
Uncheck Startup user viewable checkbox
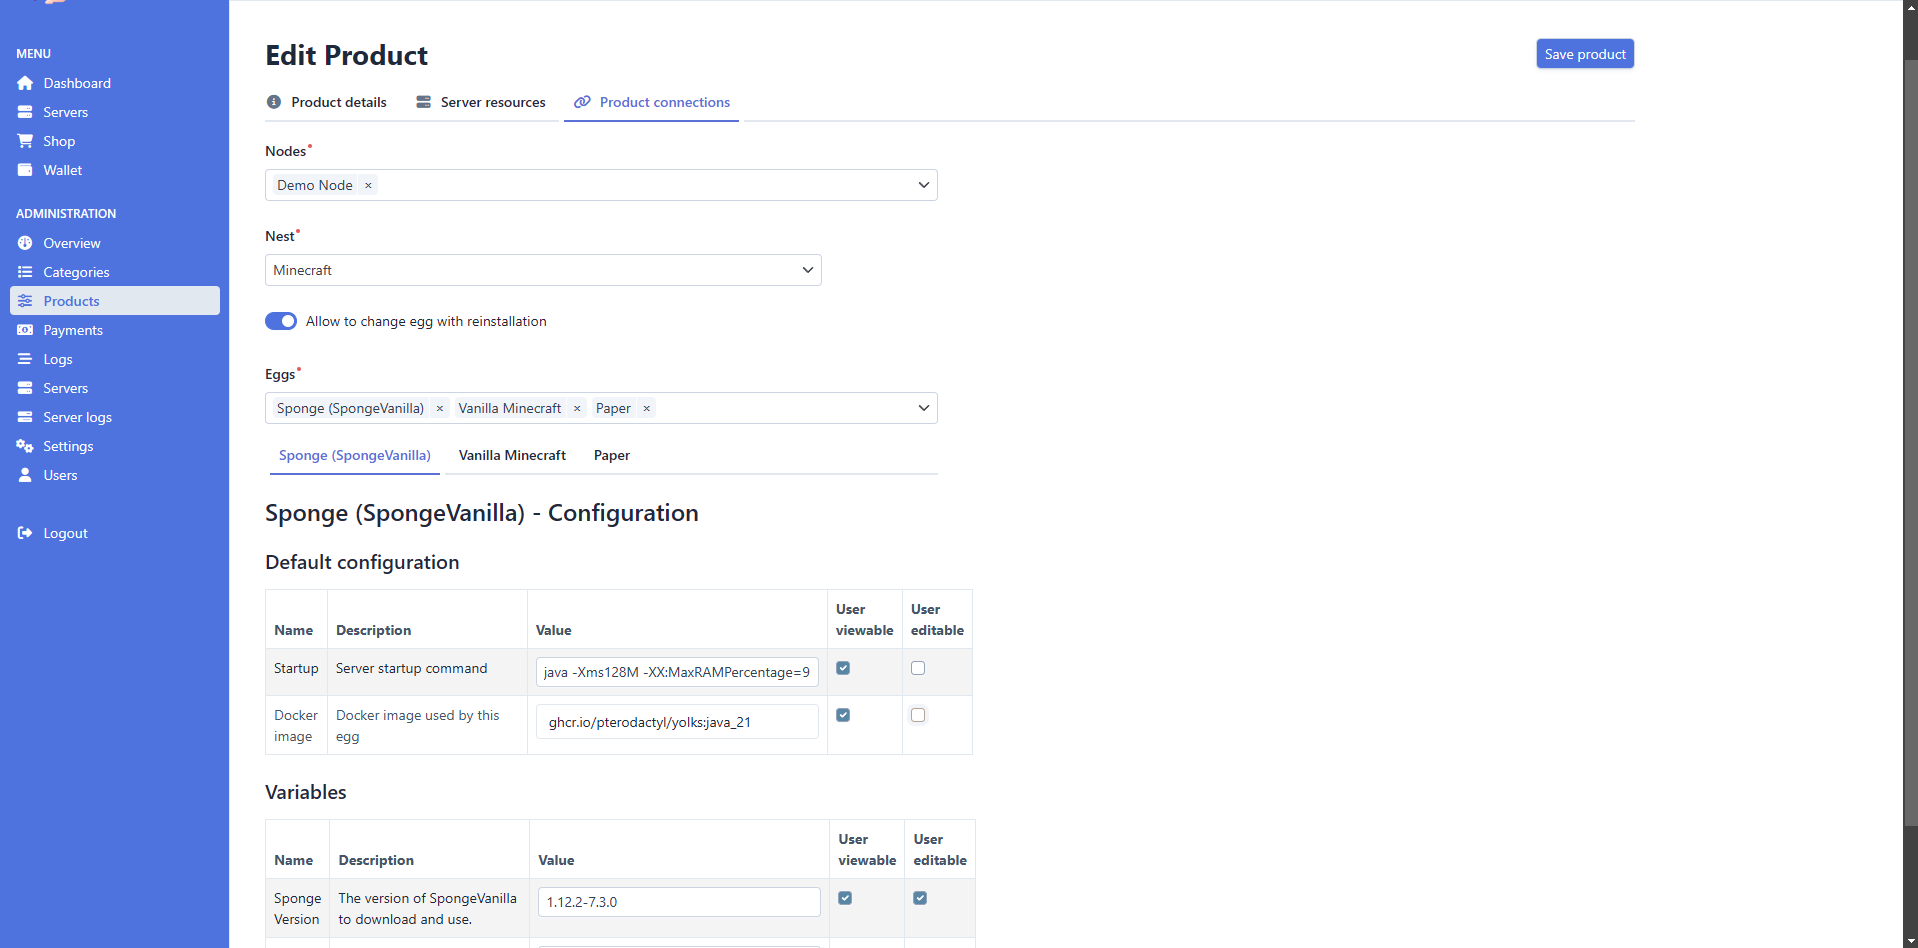coord(843,668)
